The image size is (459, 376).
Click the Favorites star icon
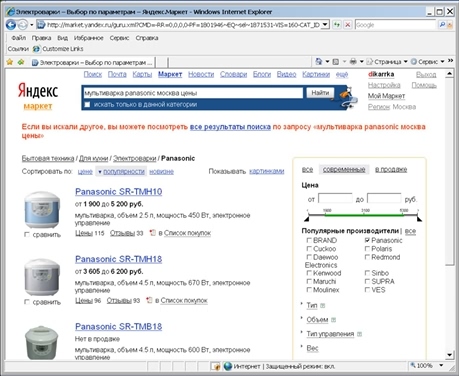[10, 62]
